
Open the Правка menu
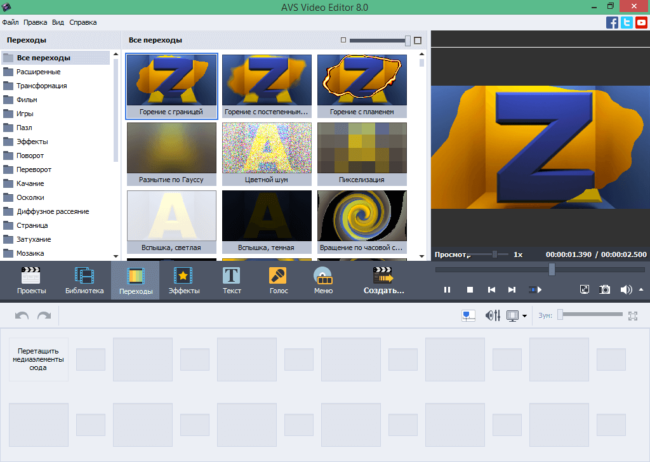(x=35, y=22)
